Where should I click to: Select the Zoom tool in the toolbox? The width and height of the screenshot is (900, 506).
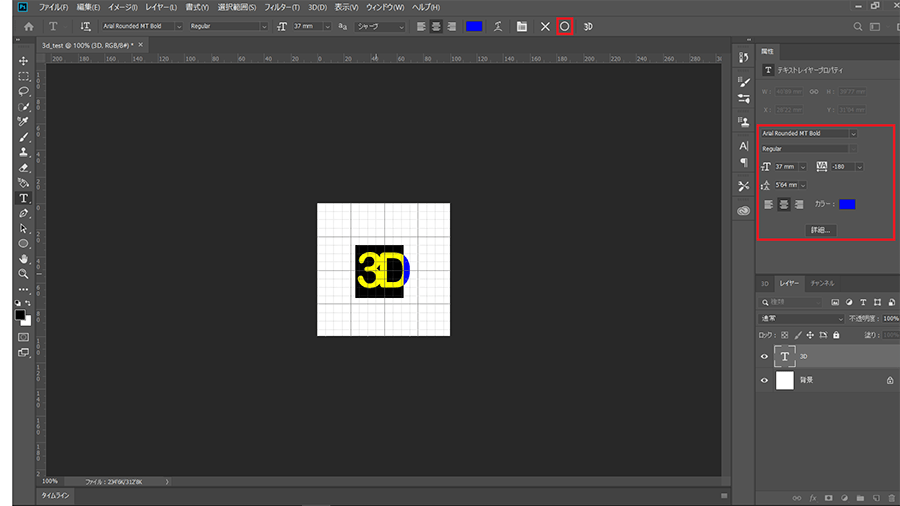point(23,273)
